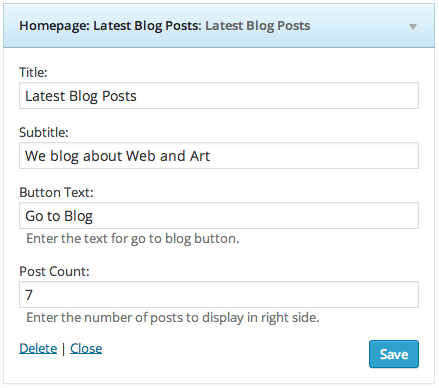Save the widget settings
Screen dimensions: 439x388
pyautogui.click(x=394, y=354)
